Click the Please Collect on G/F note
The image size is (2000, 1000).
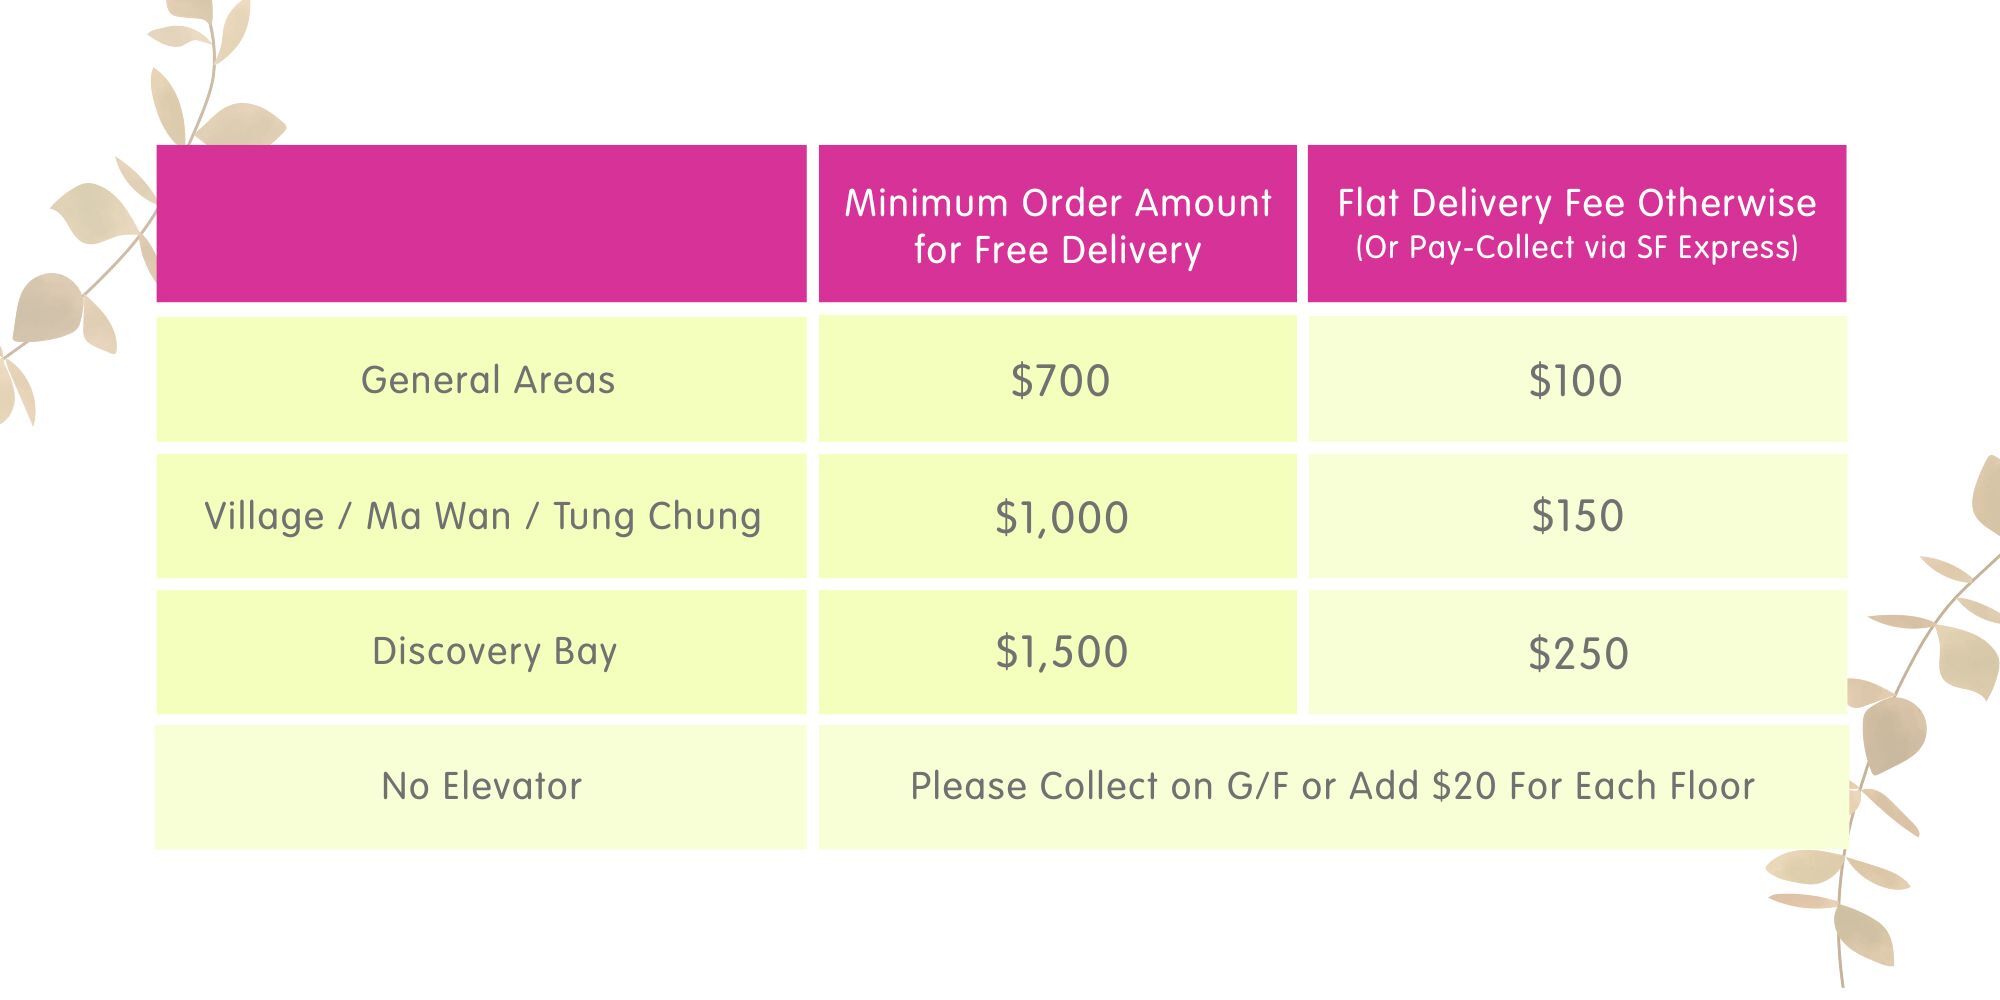click(1331, 786)
